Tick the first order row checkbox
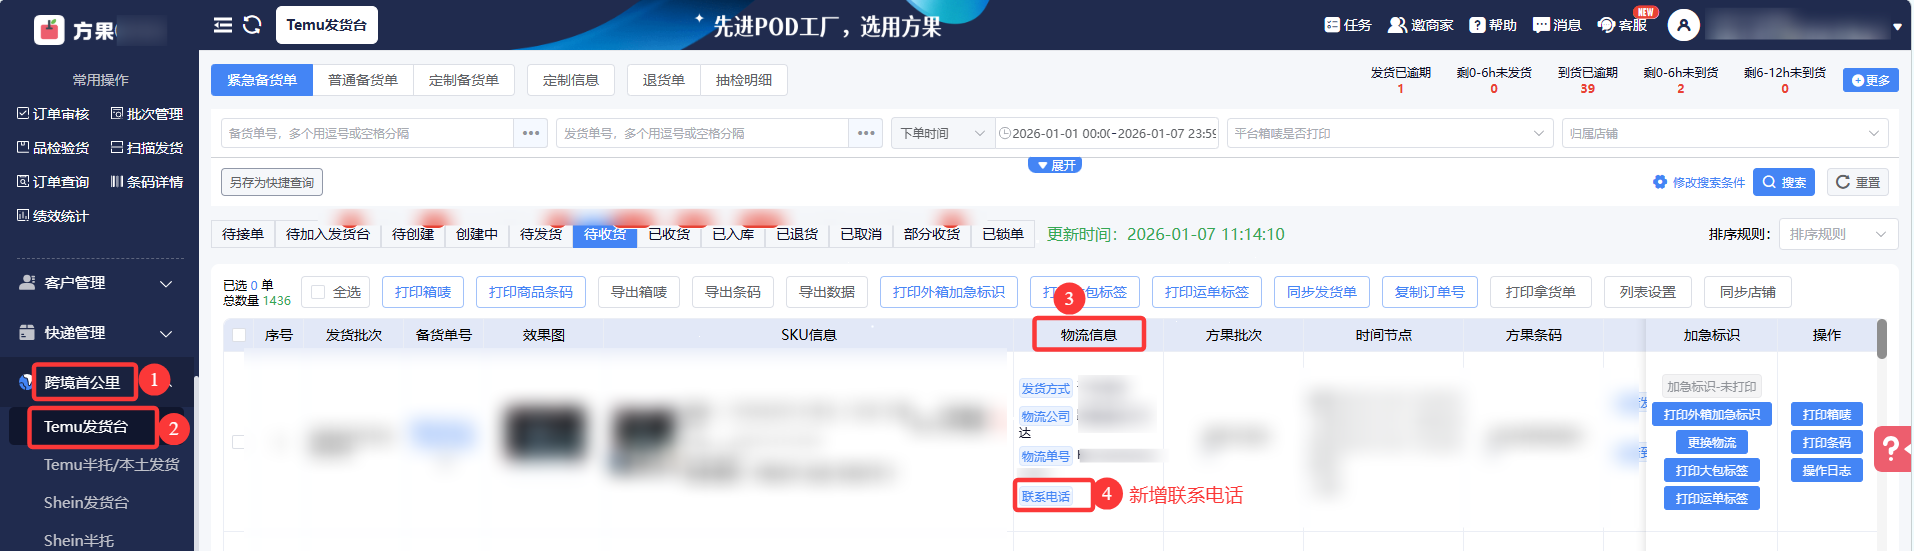 [239, 441]
